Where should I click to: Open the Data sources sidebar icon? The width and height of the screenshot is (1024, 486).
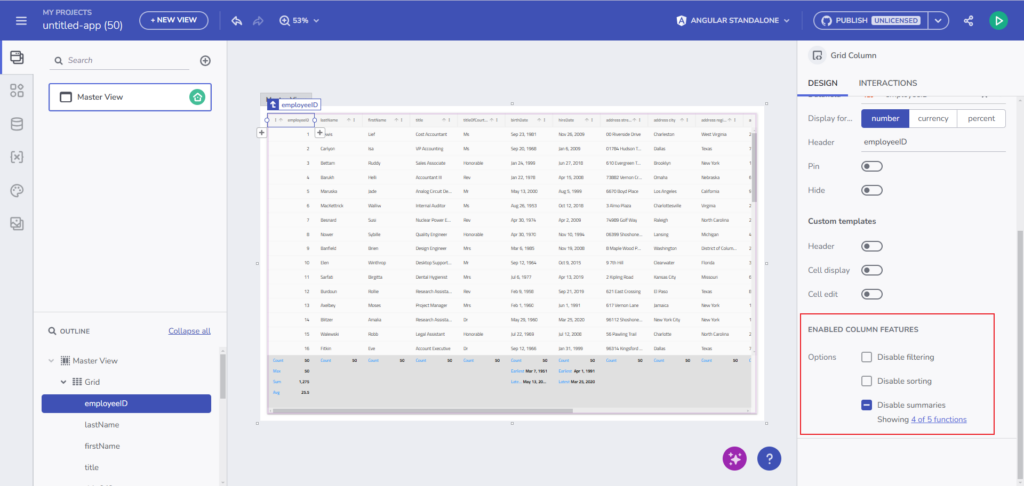17,124
